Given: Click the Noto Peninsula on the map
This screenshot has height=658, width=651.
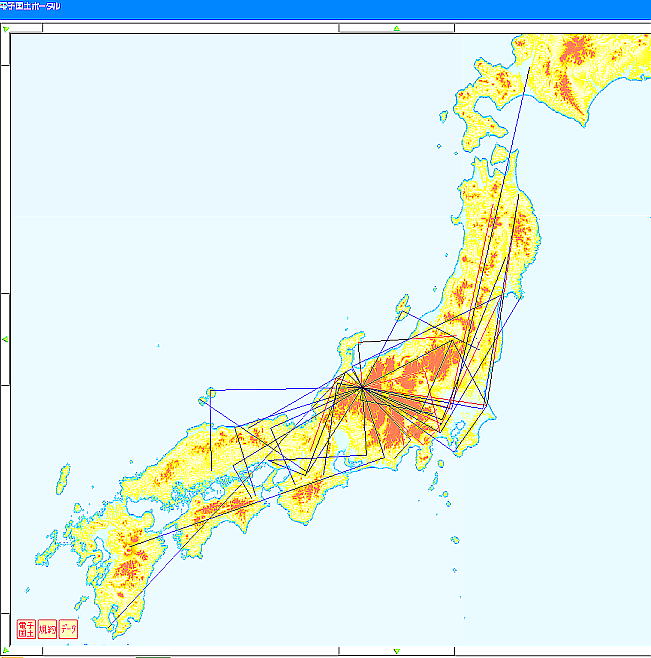Looking at the screenshot, I should [x=347, y=350].
